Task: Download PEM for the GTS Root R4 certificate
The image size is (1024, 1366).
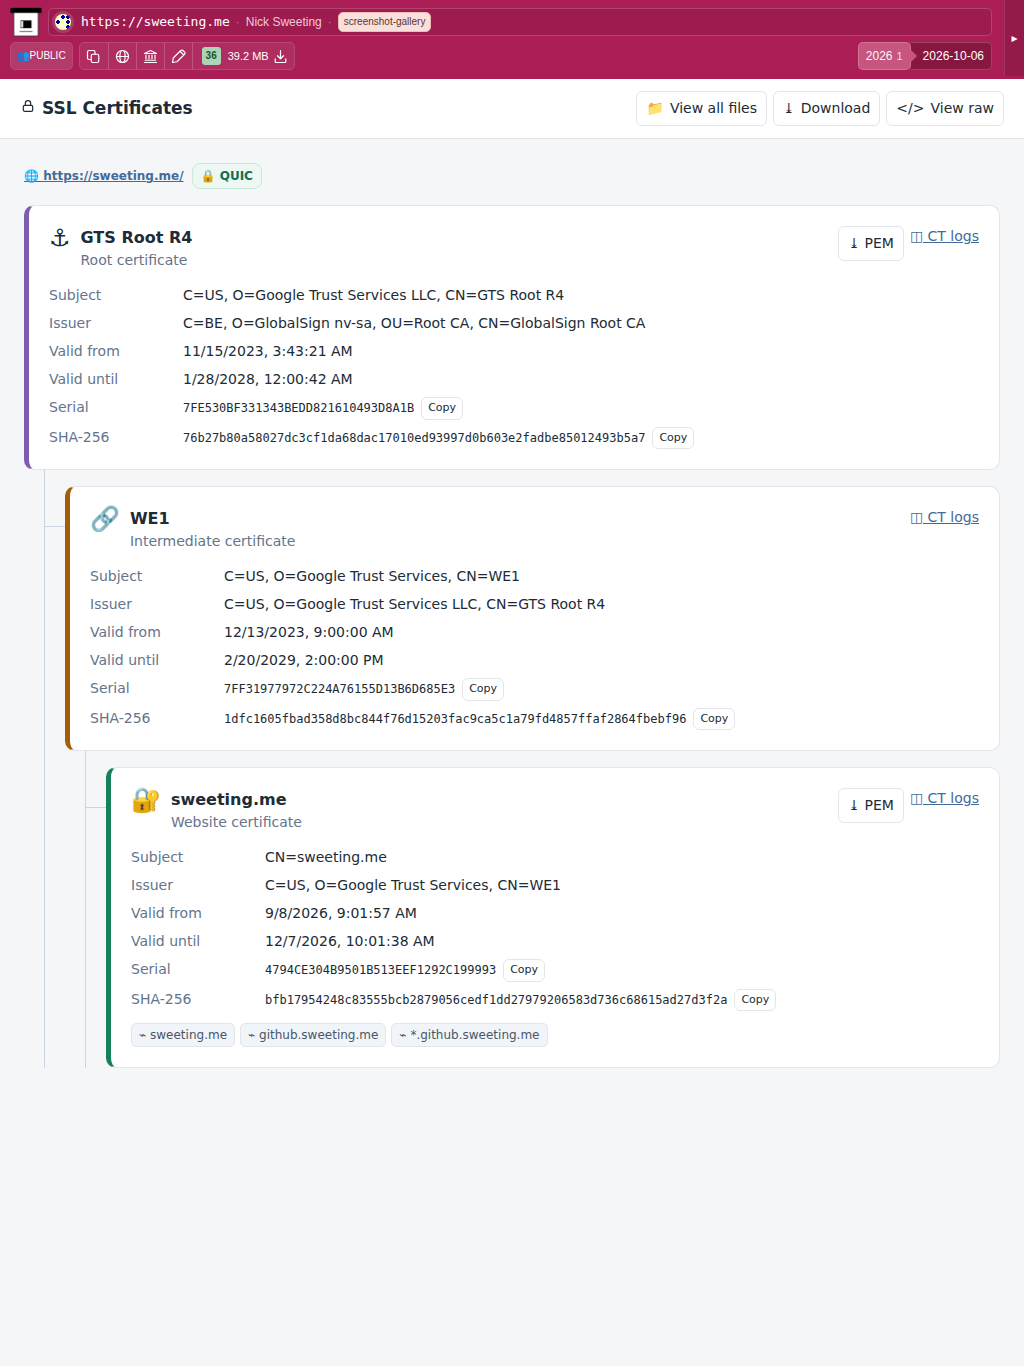Action: coord(871,243)
